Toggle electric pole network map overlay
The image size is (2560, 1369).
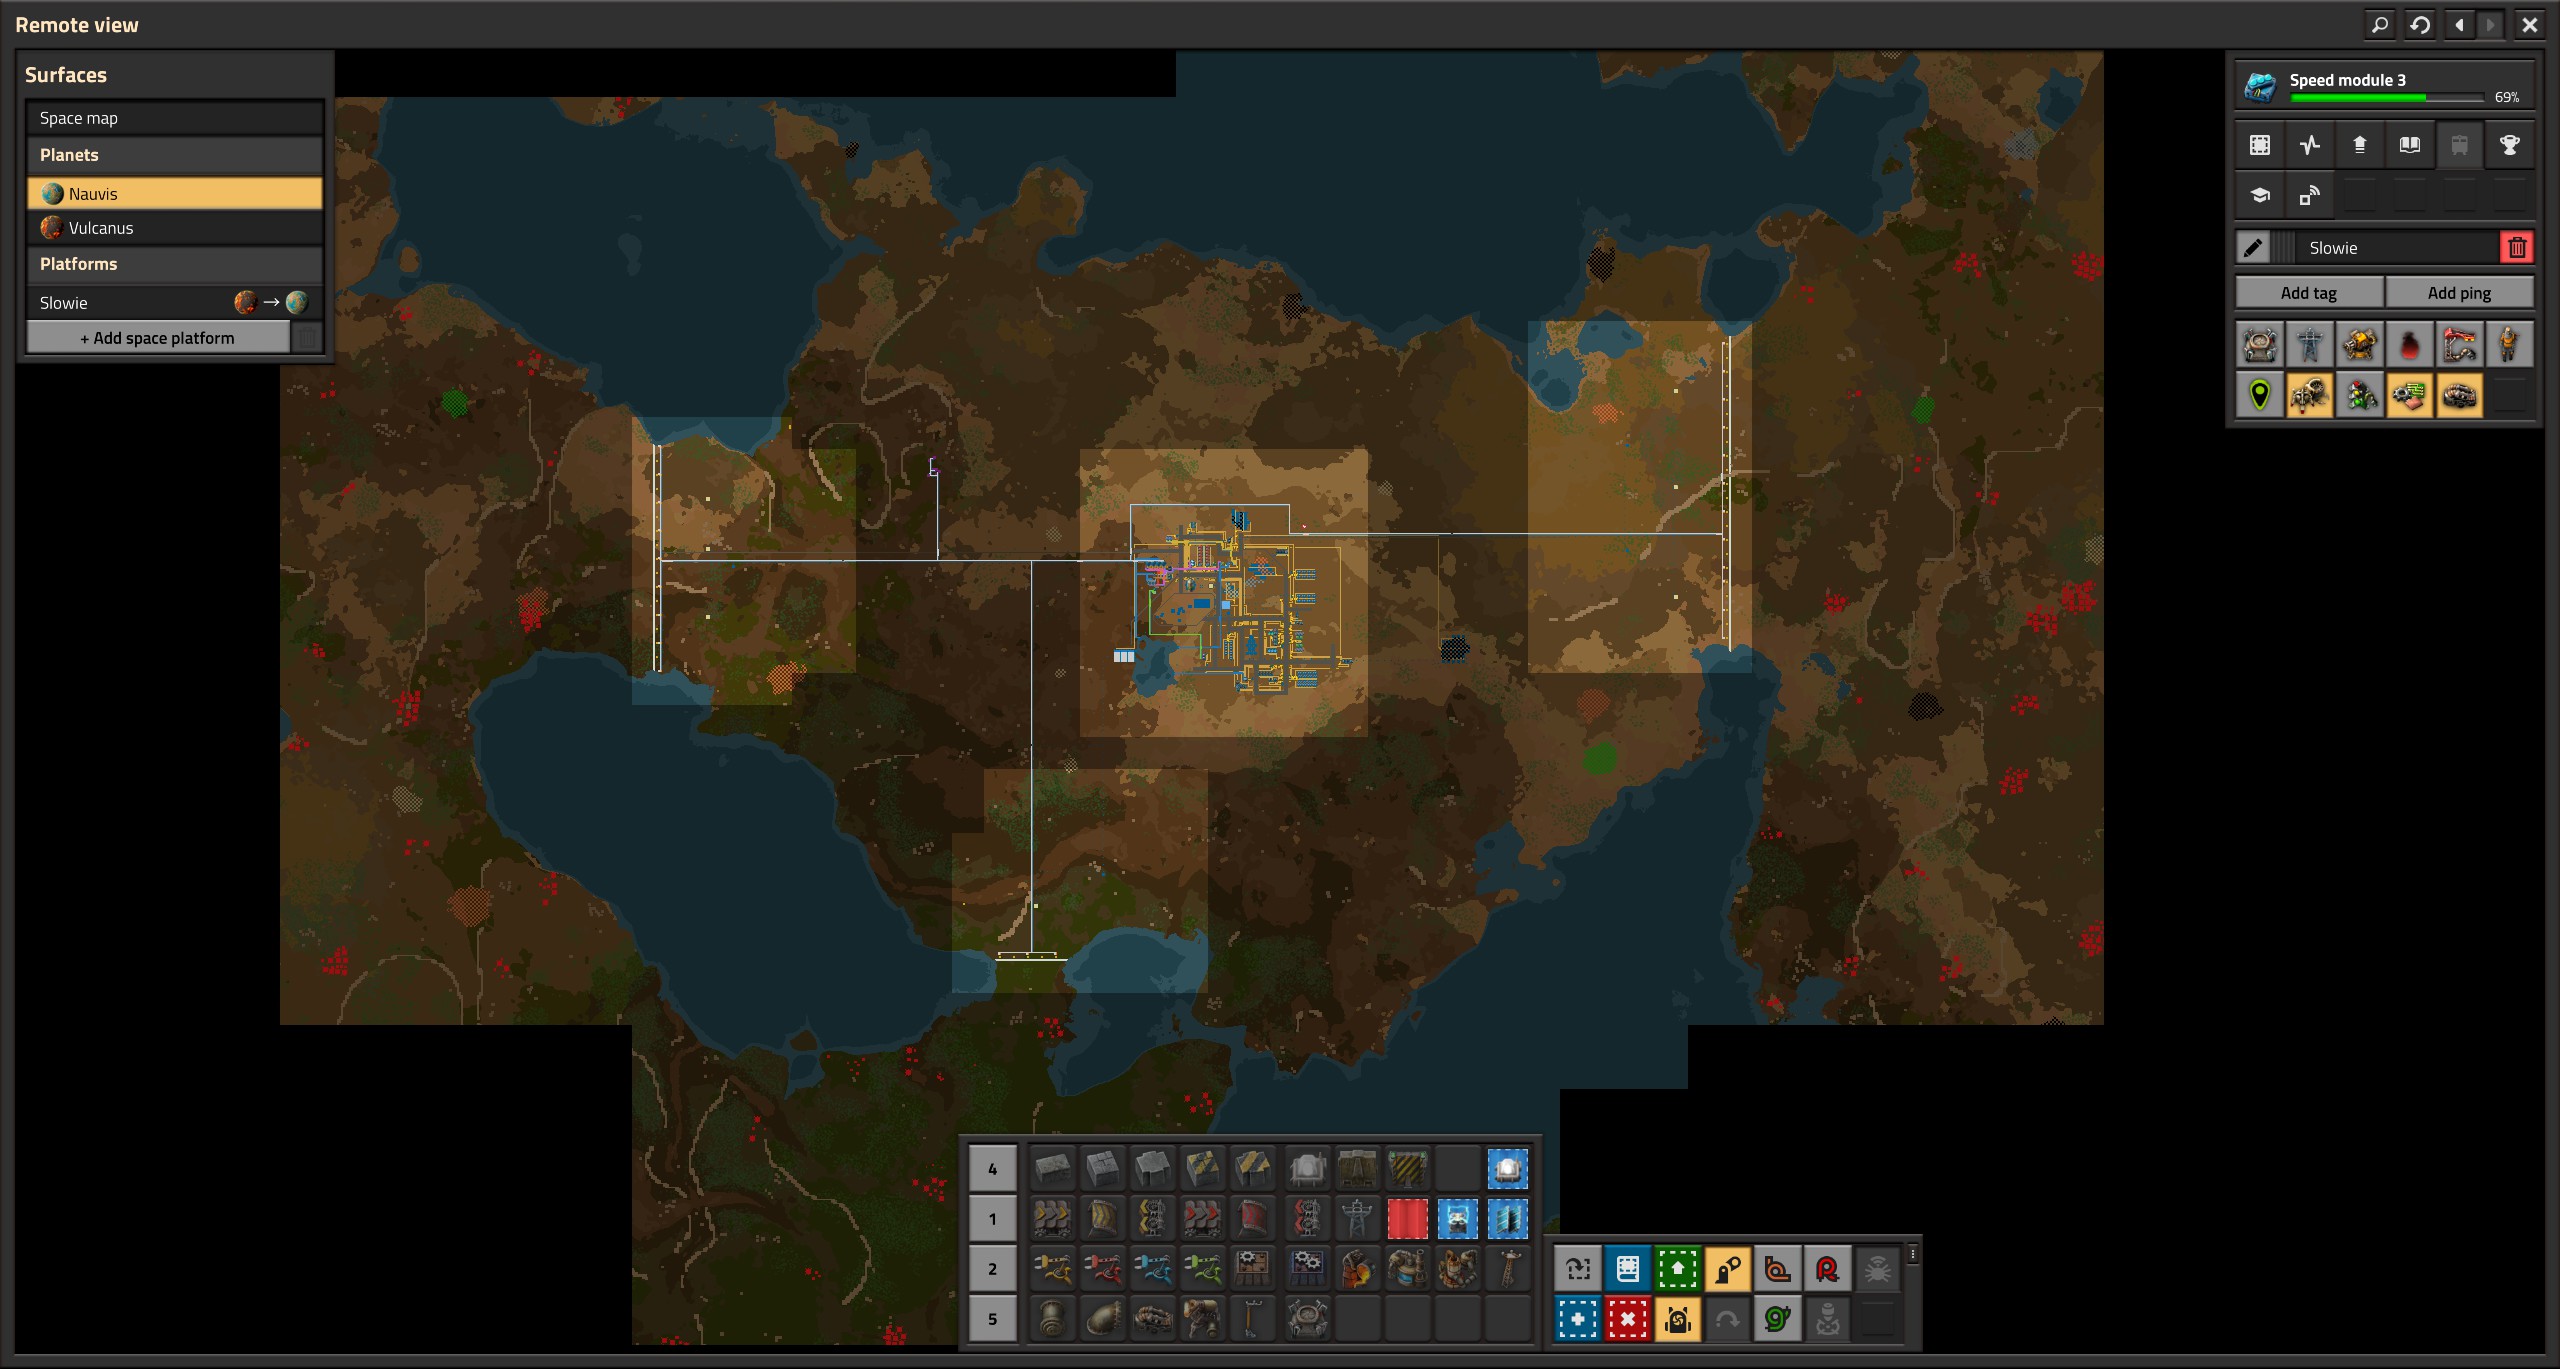click(x=2309, y=346)
